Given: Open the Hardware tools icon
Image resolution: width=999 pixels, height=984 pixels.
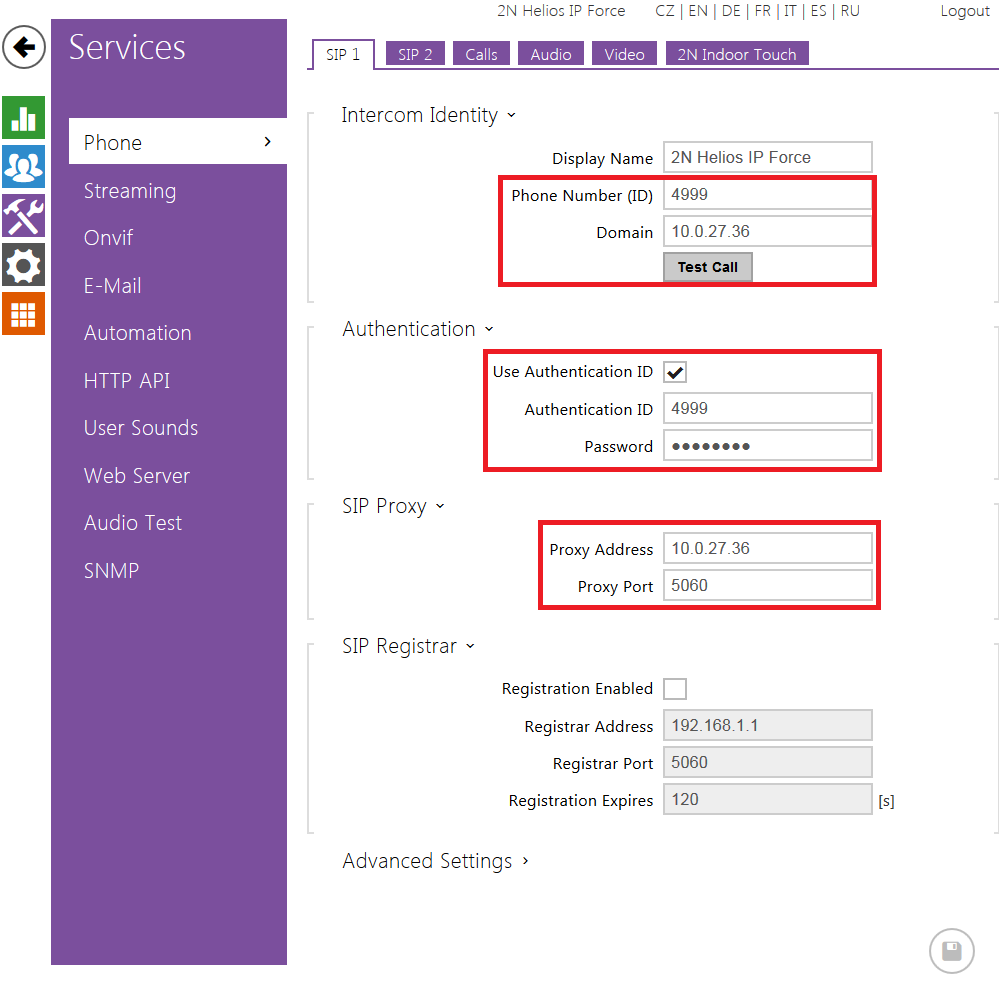Looking at the screenshot, I should pyautogui.click(x=24, y=215).
